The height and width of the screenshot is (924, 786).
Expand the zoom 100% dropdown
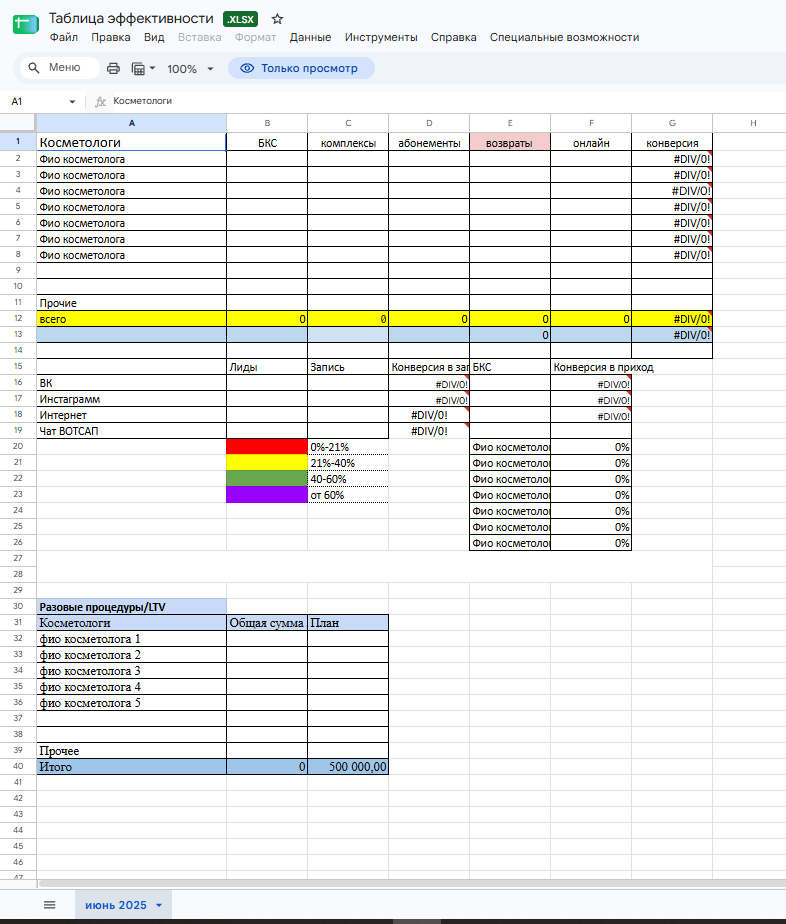tap(210, 69)
